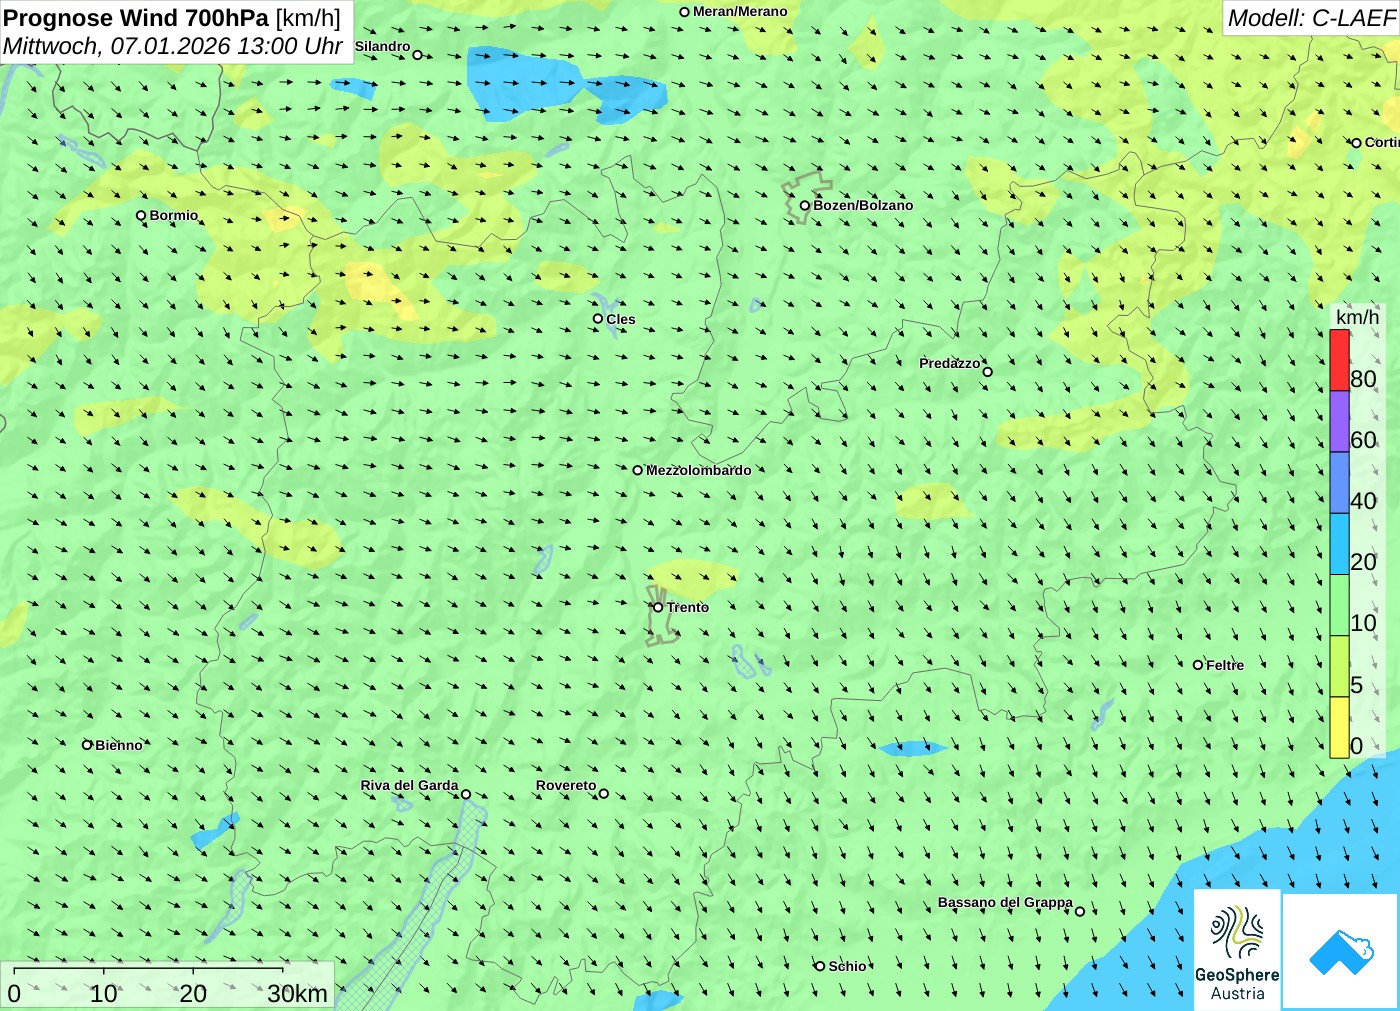Image resolution: width=1400 pixels, height=1011 pixels.
Task: Click the Schio location marker
Action: click(x=820, y=966)
